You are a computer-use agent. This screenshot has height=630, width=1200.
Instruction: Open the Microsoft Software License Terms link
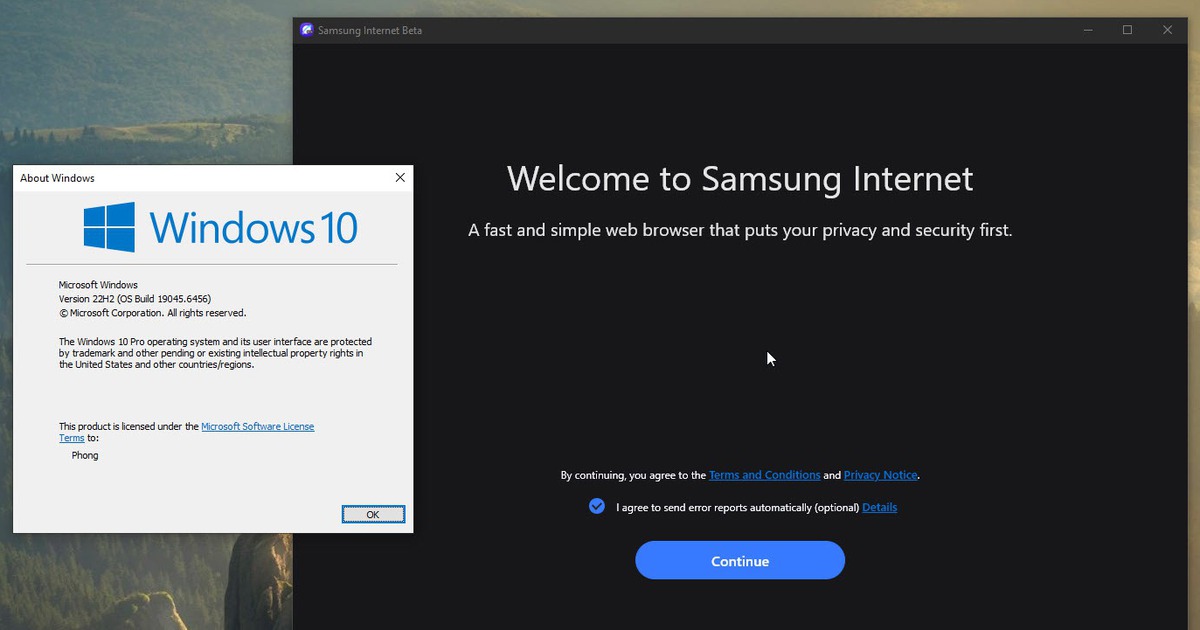point(257,427)
